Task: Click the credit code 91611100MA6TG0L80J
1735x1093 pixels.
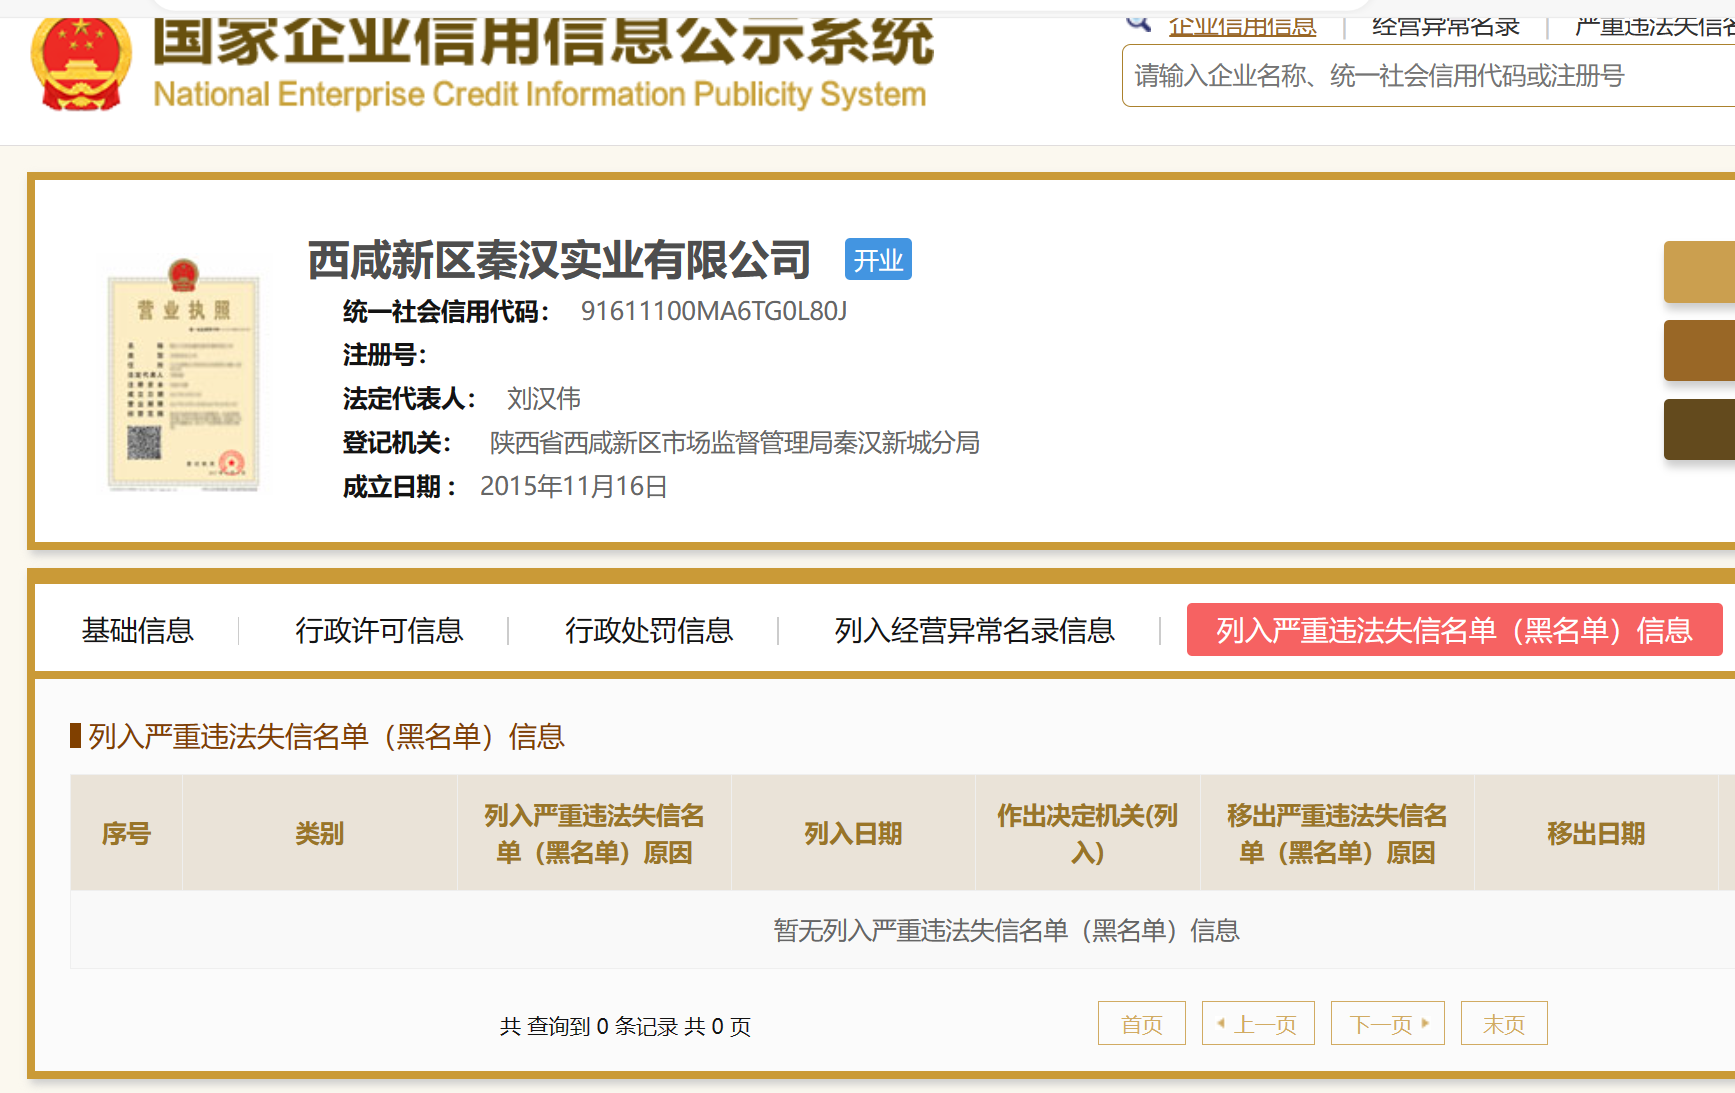Action: [x=714, y=311]
